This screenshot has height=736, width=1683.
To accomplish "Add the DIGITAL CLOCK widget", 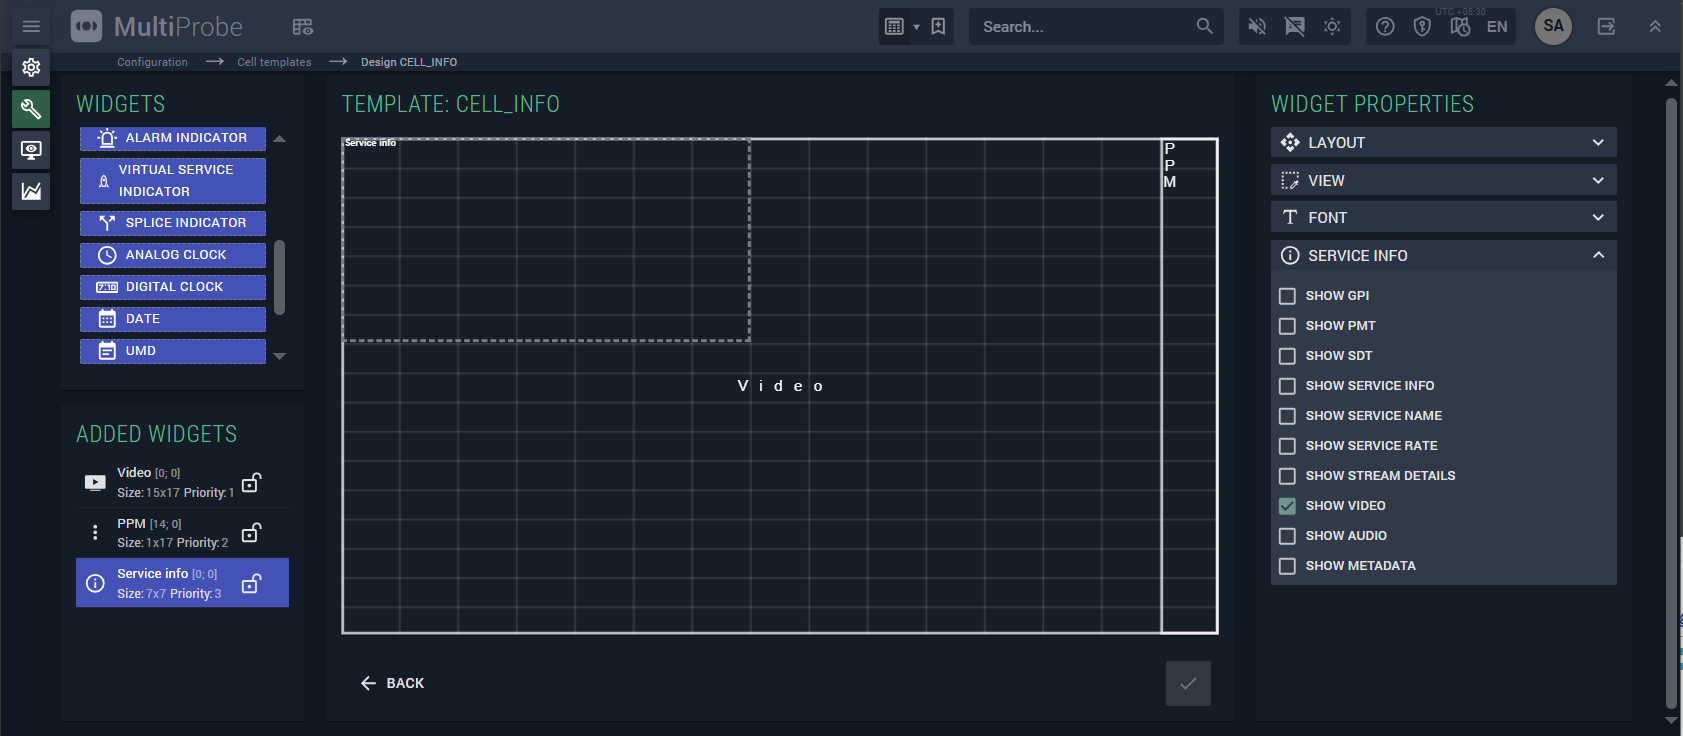I will coord(173,287).
